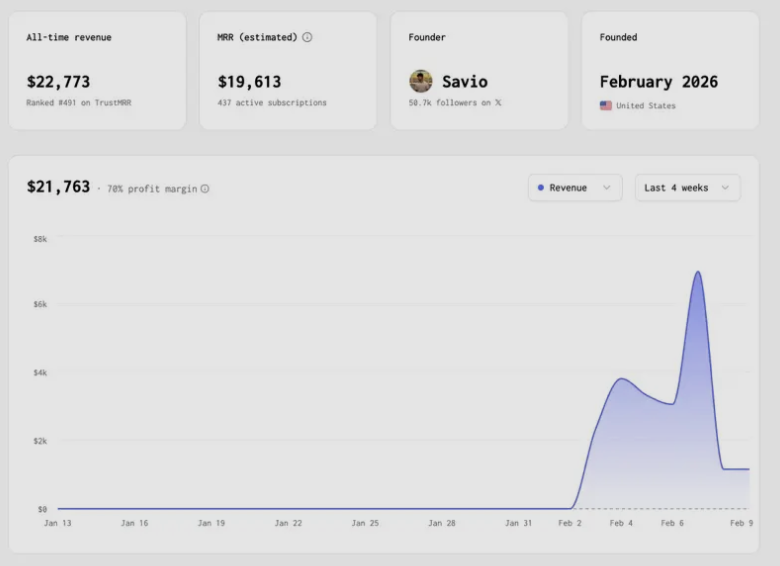Click the February 2026 founded date
The image size is (780, 566).
coord(658,82)
